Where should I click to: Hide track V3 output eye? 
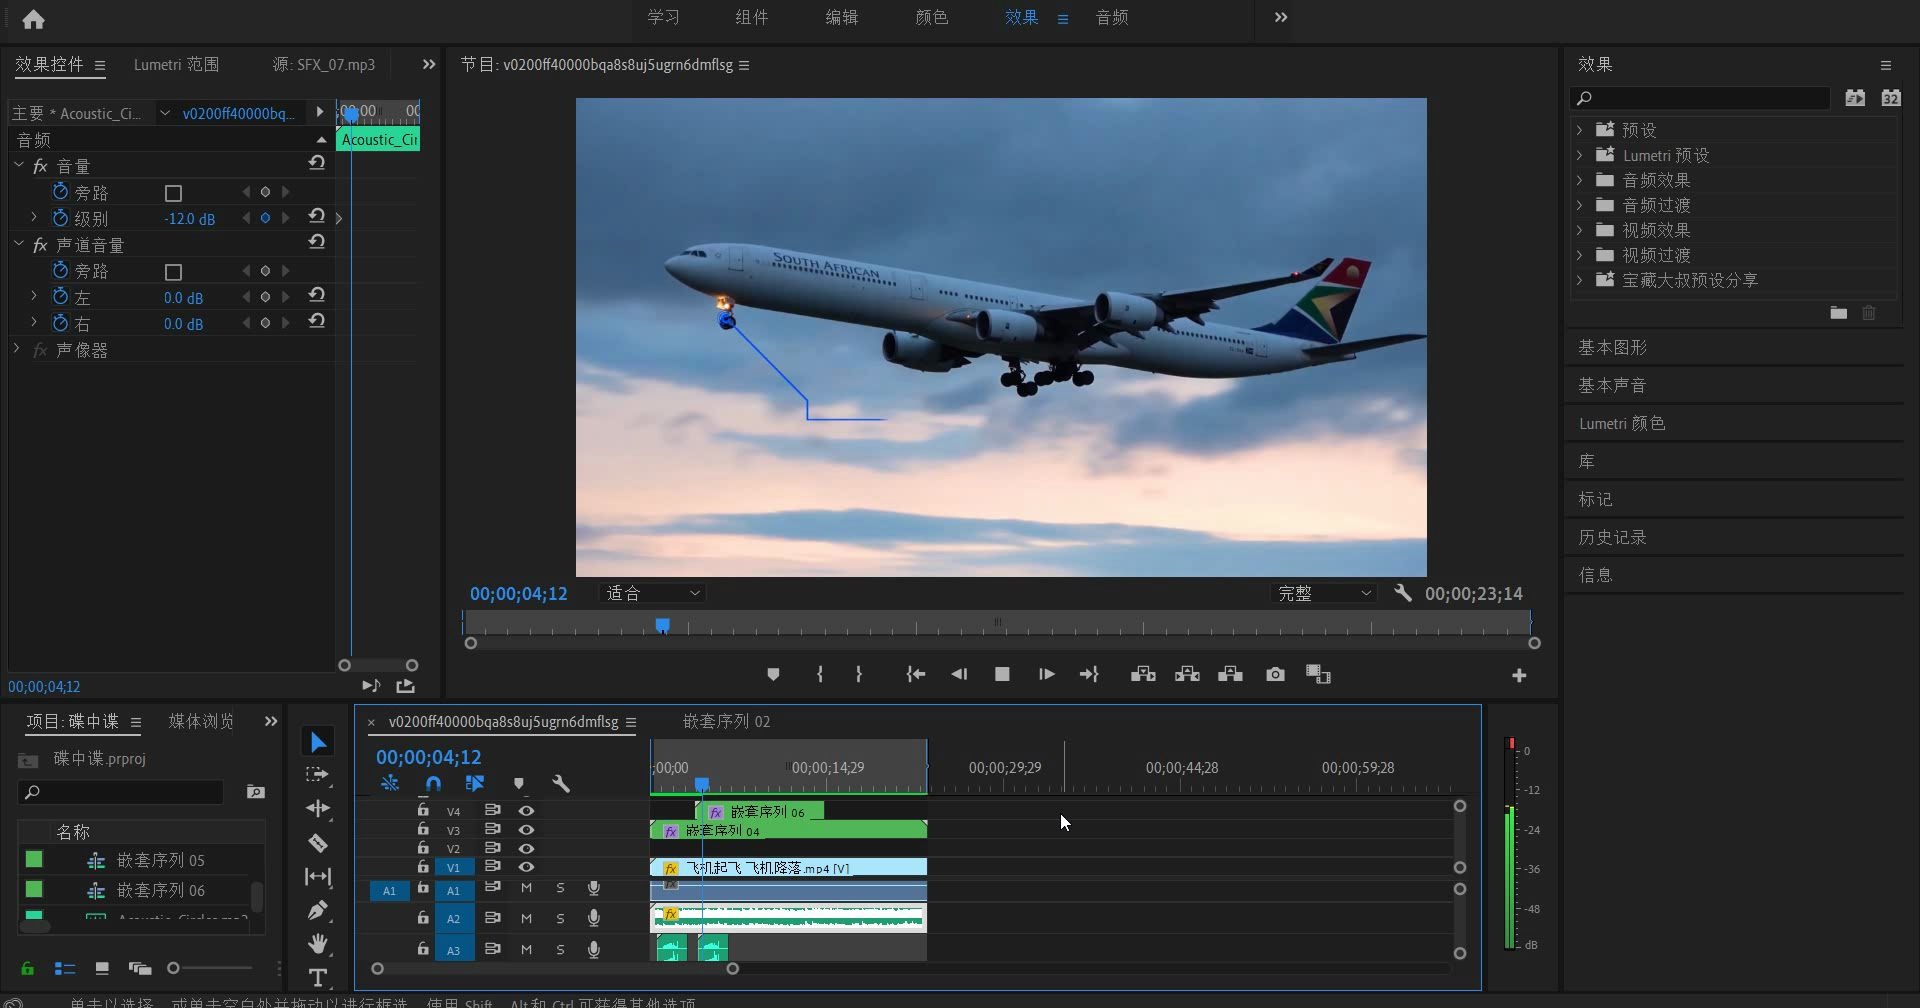[526, 830]
